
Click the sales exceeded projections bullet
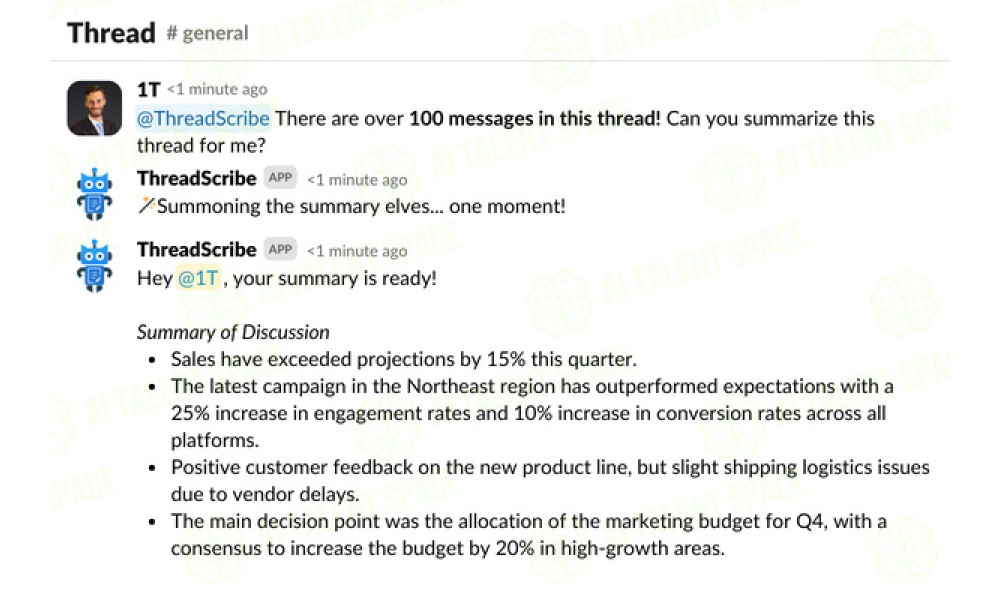(404, 360)
